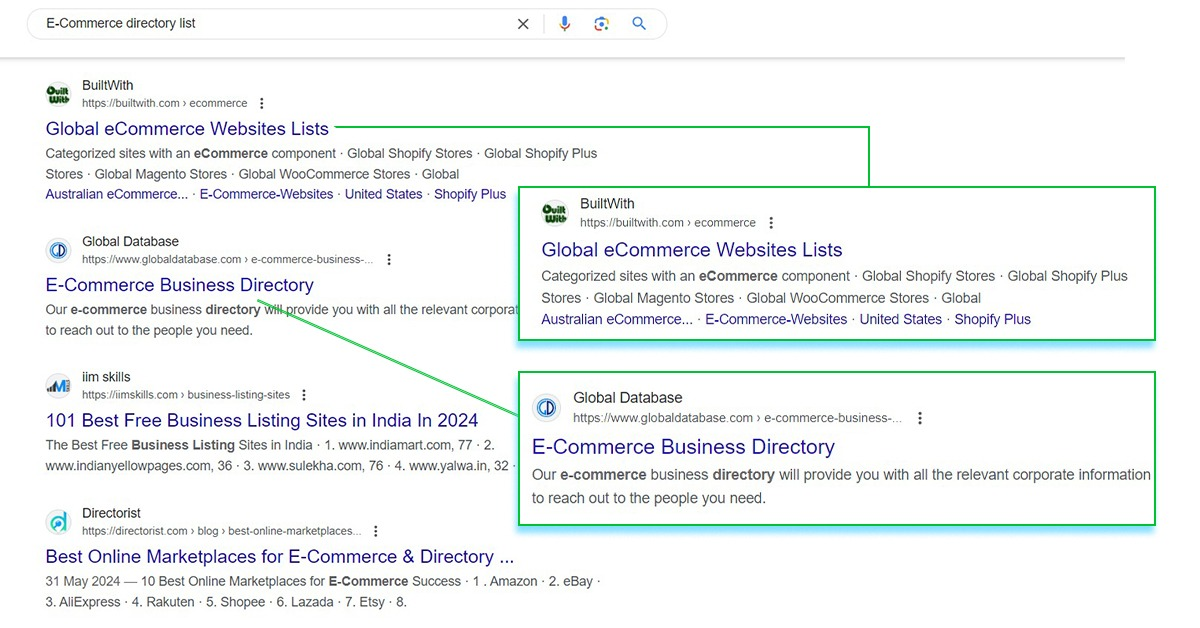Image resolution: width=1200 pixels, height=628 pixels.
Task: Click the URL "https://directorist.com › blog › best-online-marketplaces..."
Action: tap(222, 531)
